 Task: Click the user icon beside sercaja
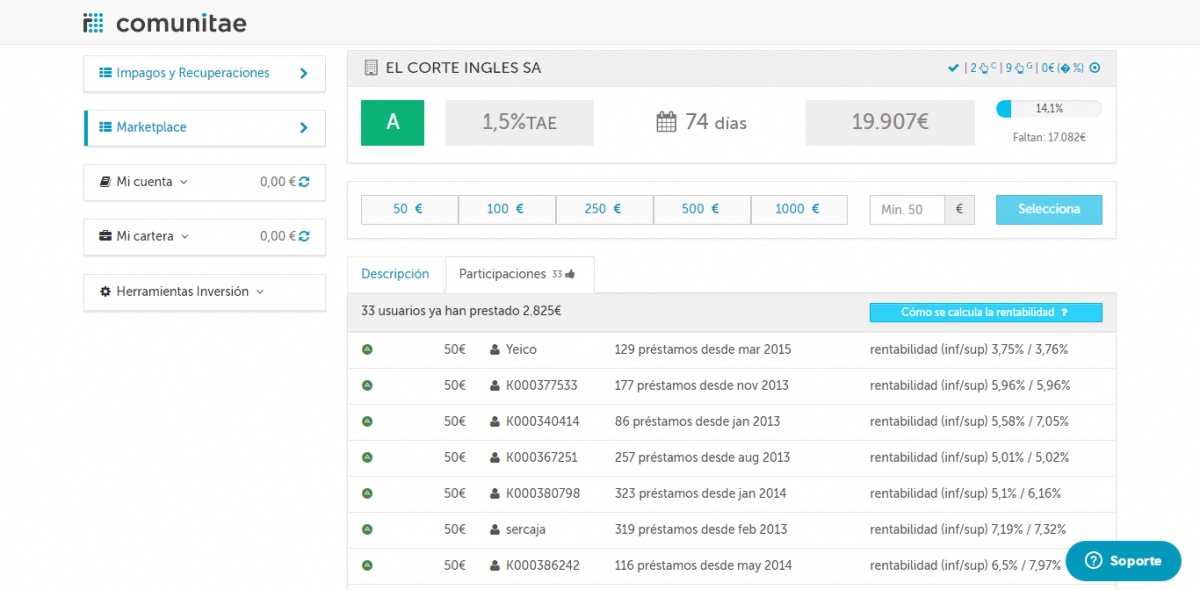495,530
